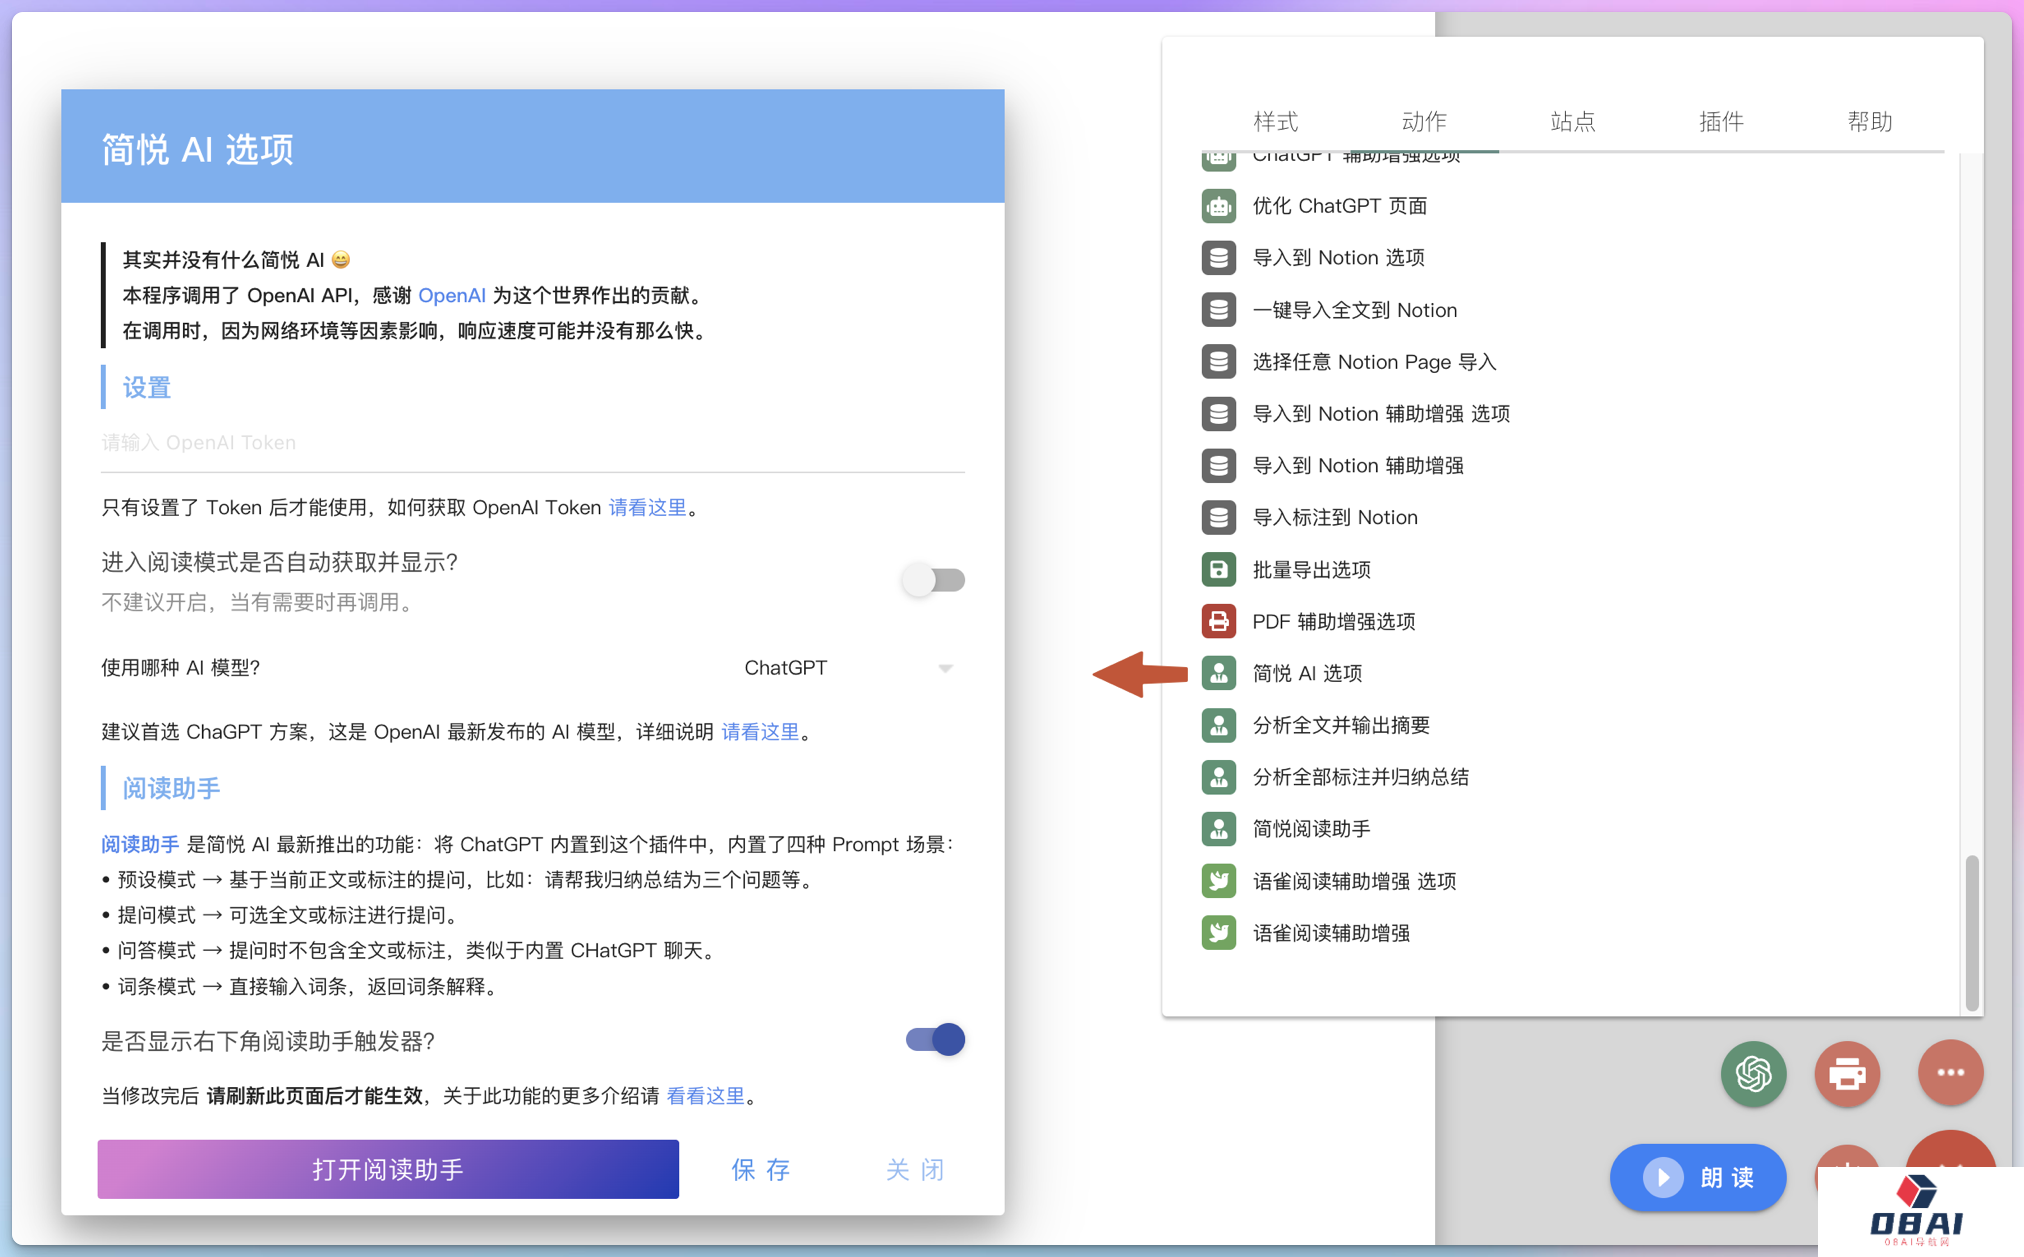Select 简悦 AI 选项 text in list
Viewport: 2024px width, 1257px height.
coord(1307,674)
